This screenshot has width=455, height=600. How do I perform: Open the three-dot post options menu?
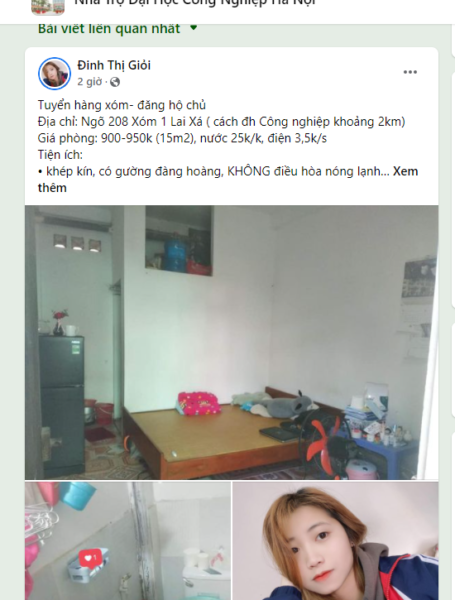[410, 72]
